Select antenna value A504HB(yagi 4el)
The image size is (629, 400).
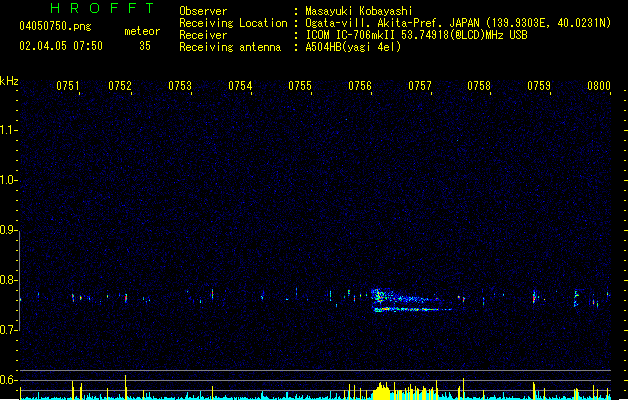pyautogui.click(x=353, y=47)
